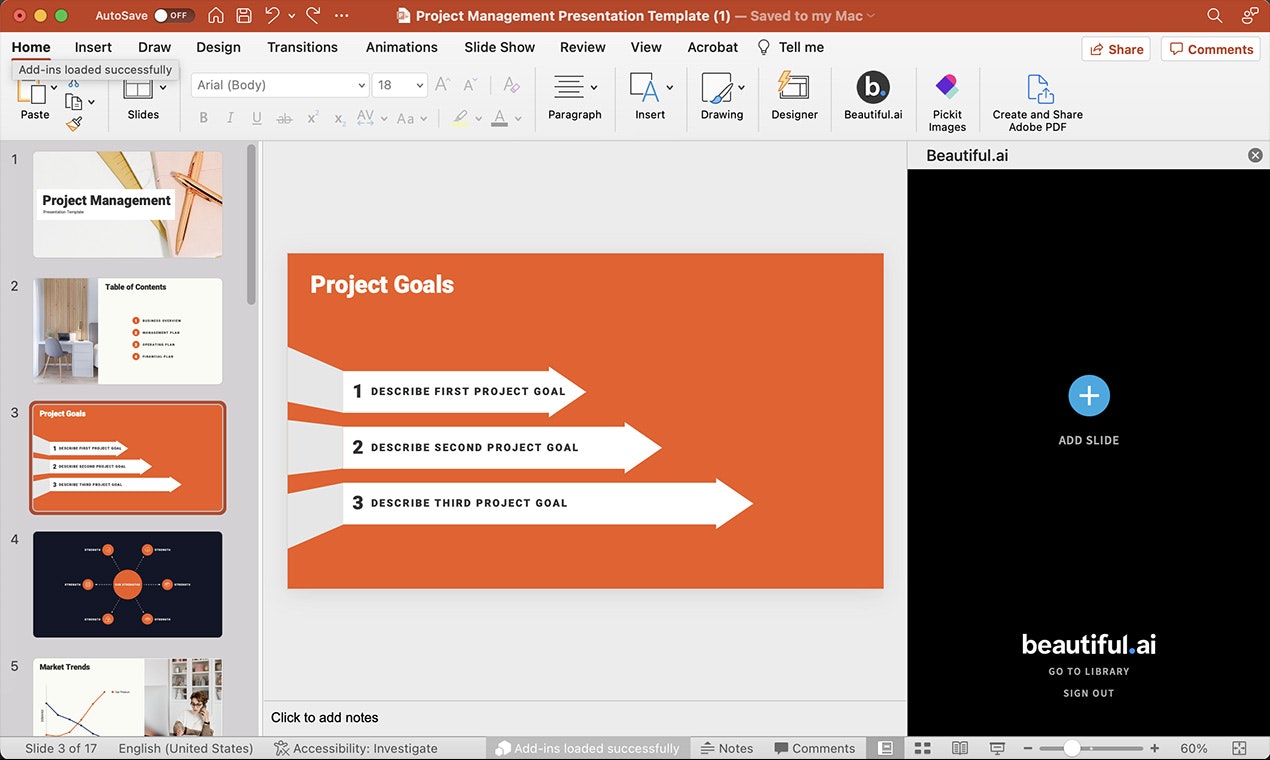Open the Design ribbon tab
The image size is (1270, 760).
218,47
